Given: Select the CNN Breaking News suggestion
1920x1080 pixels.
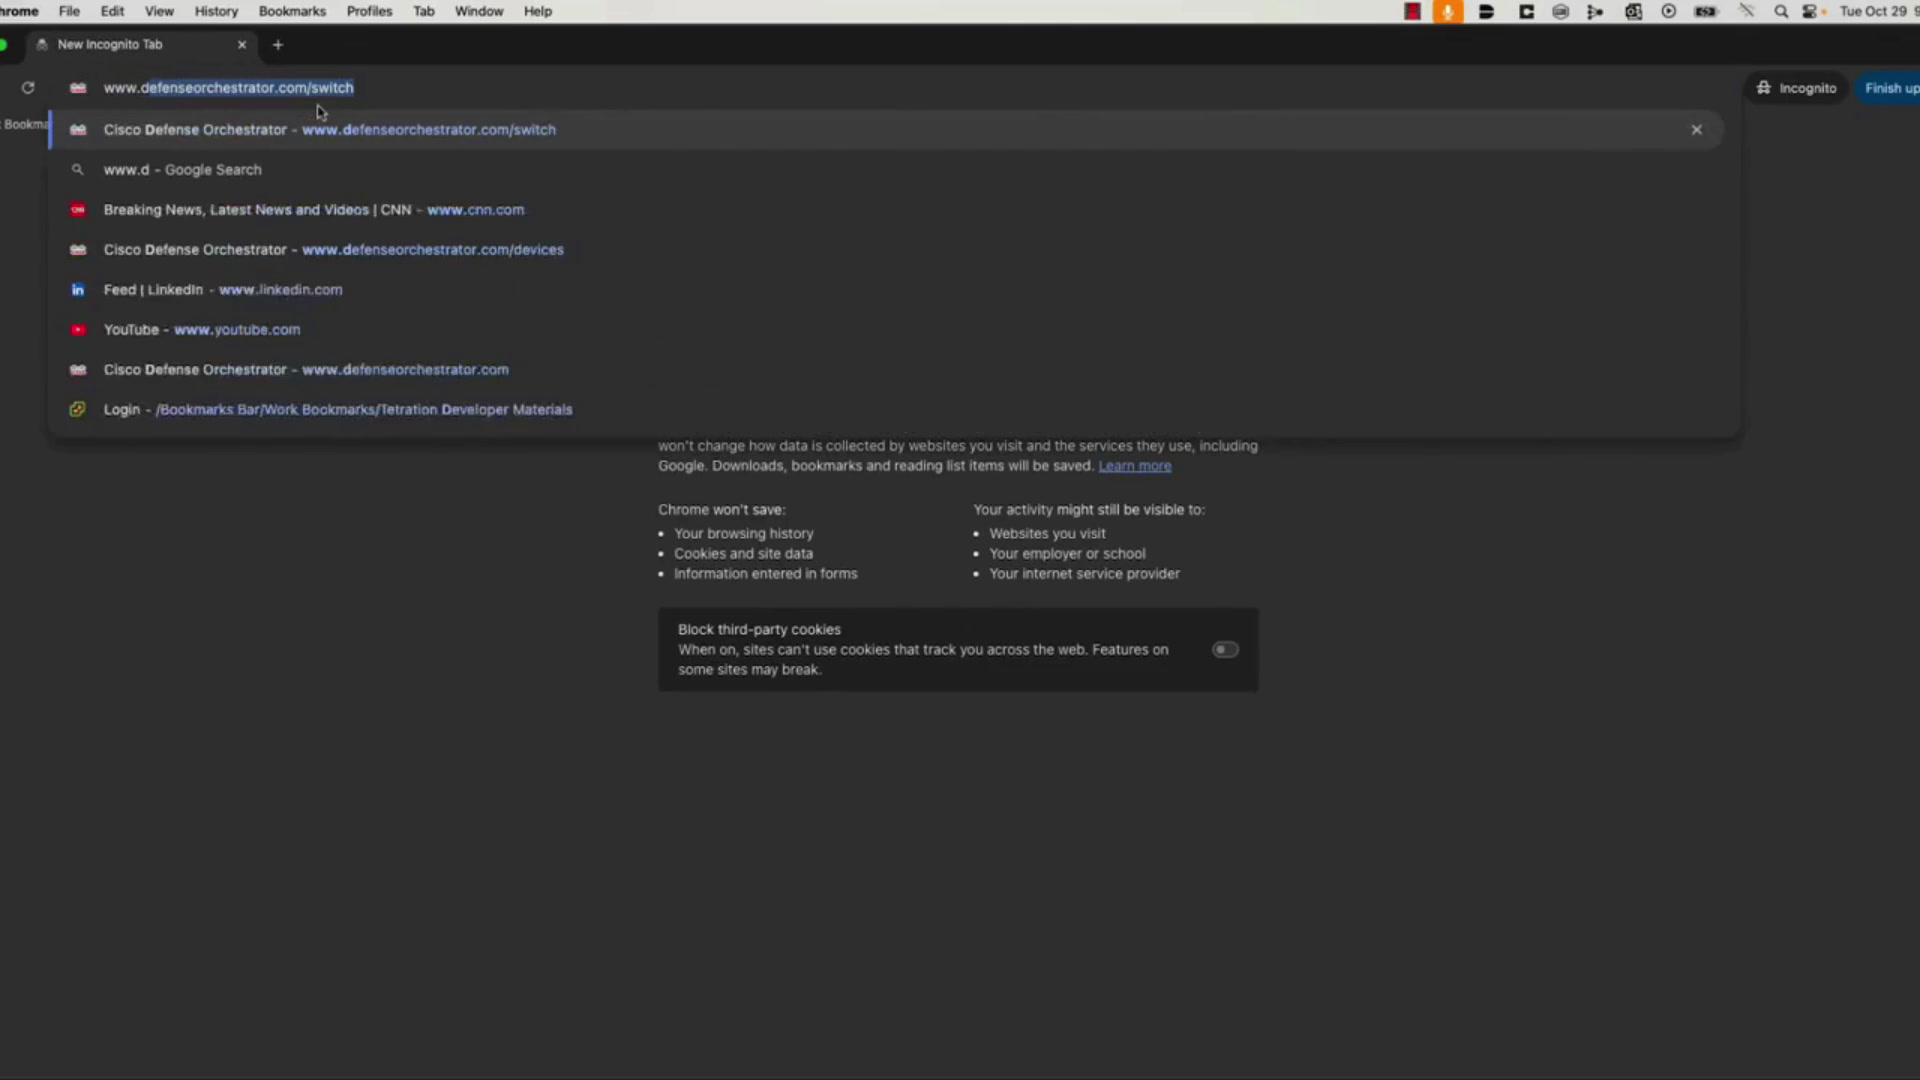Looking at the screenshot, I should point(885,210).
